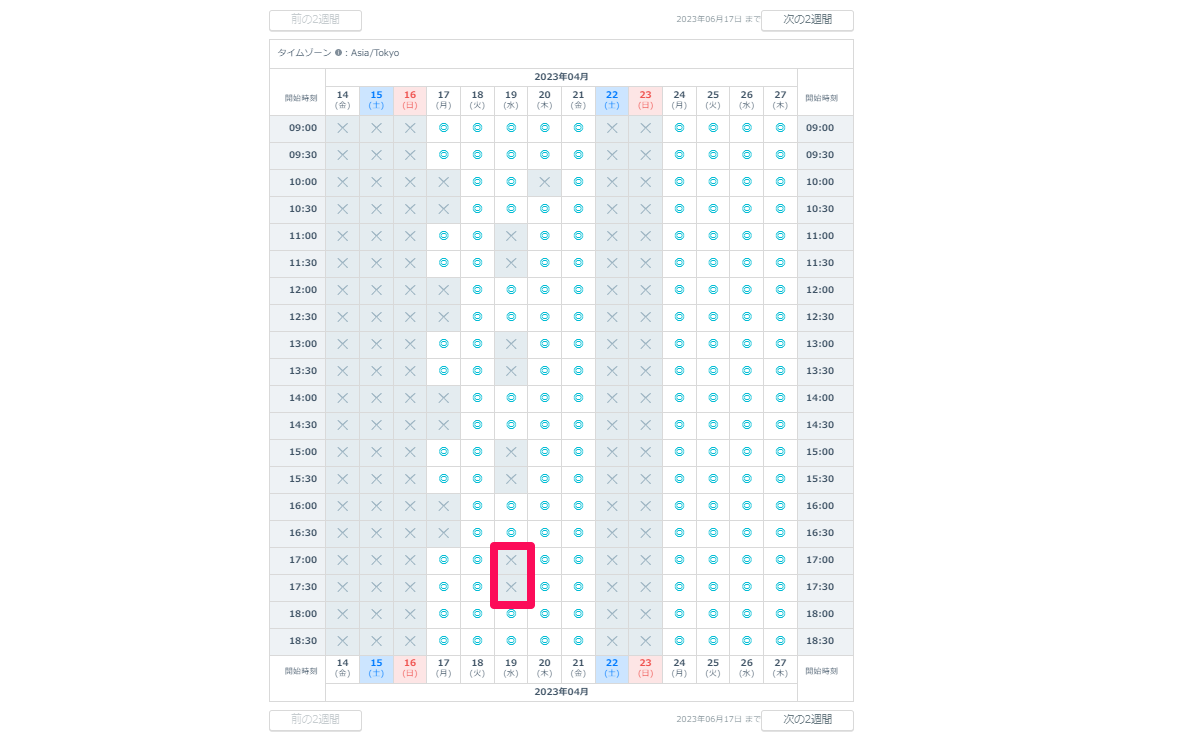Click the top header date 19 (水)

tap(511, 100)
